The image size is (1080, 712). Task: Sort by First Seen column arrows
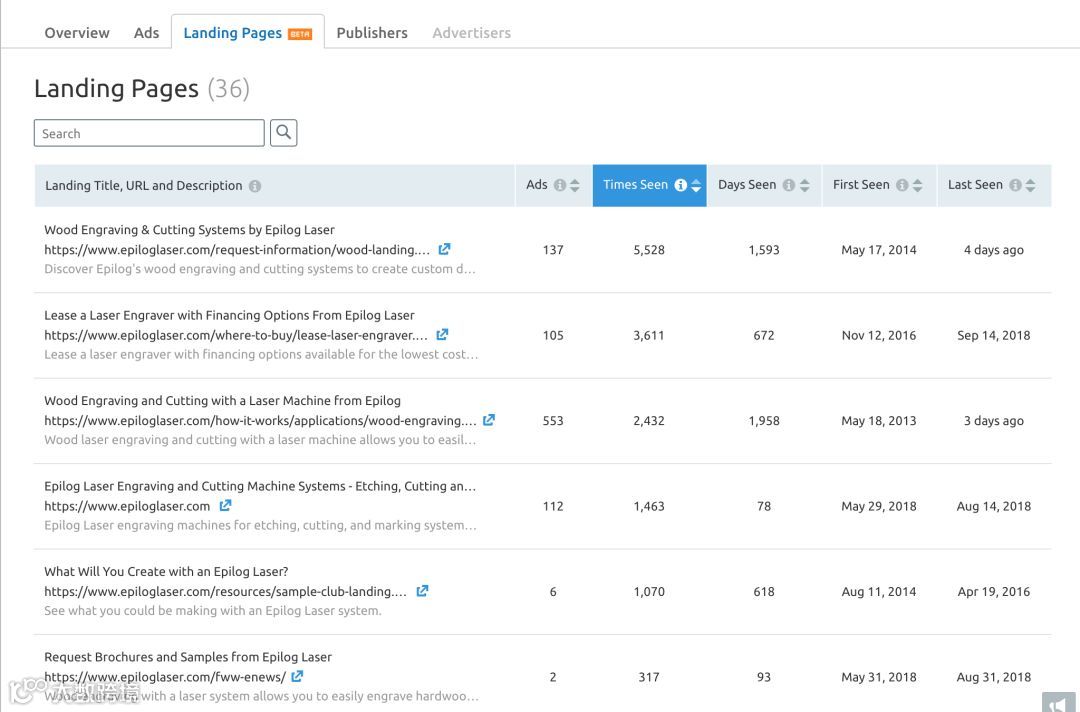917,185
